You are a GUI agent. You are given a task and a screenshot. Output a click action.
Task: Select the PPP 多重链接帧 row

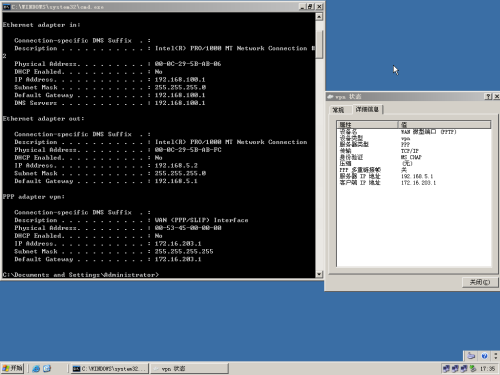413,170
